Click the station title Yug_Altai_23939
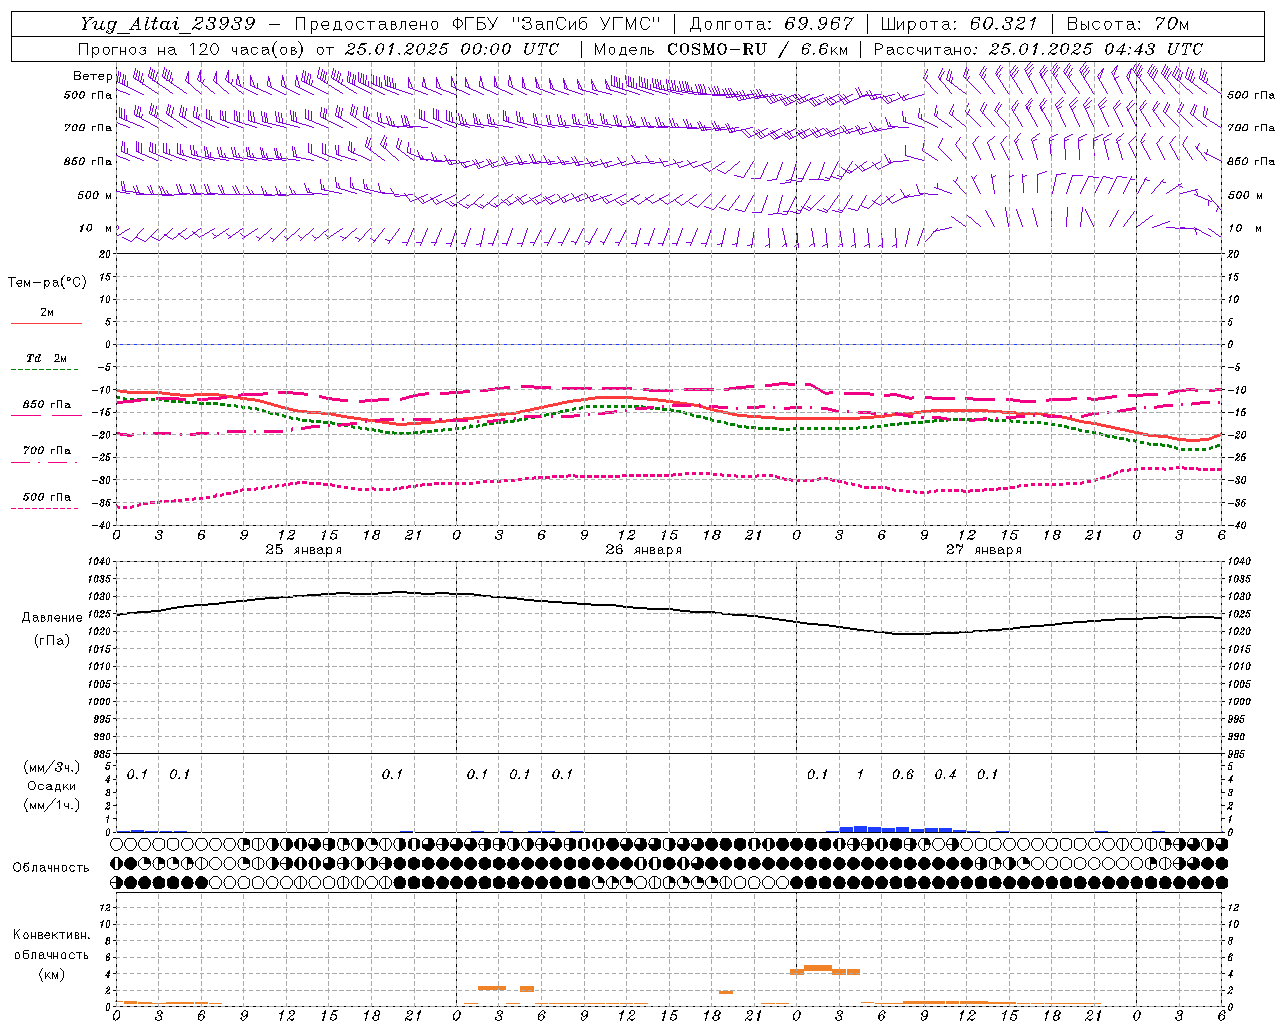Viewport: 1280px width, 1024px height. pos(170,24)
